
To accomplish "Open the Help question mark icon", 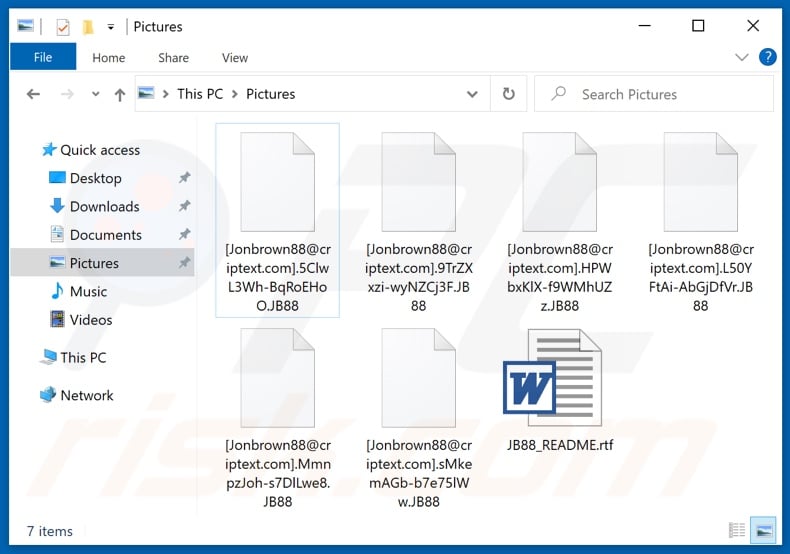I will [x=768, y=57].
